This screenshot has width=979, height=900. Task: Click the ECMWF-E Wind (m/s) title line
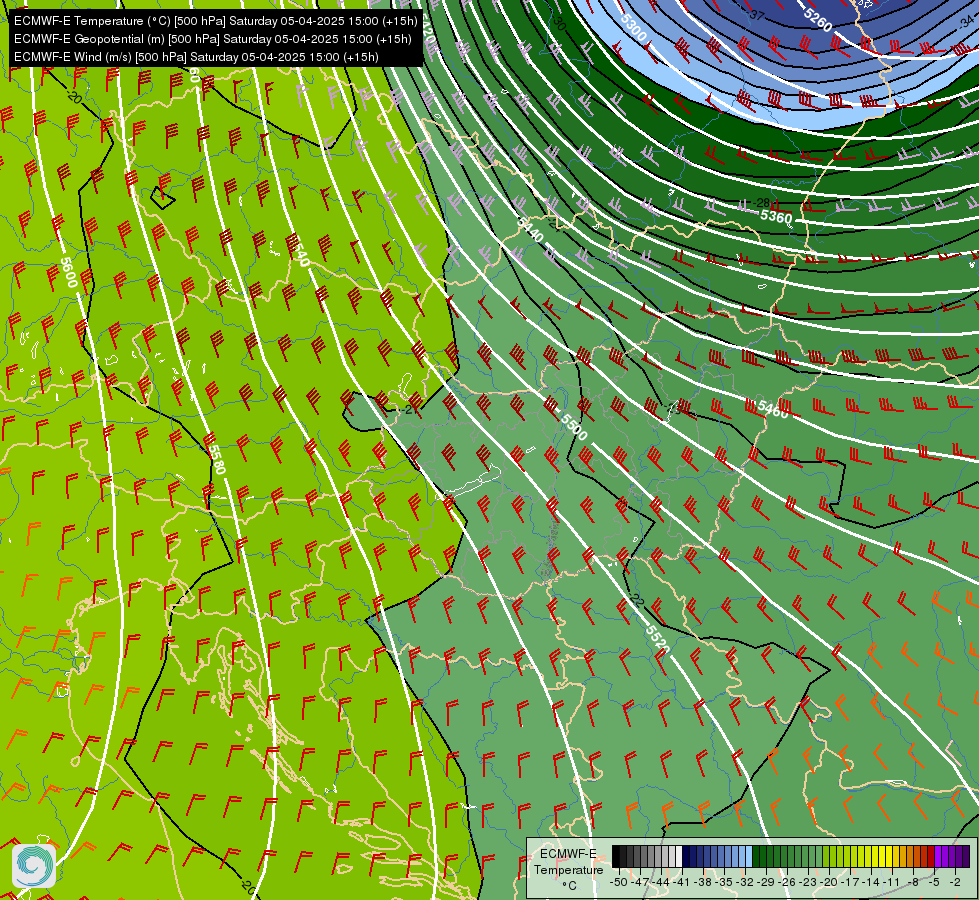[196, 57]
